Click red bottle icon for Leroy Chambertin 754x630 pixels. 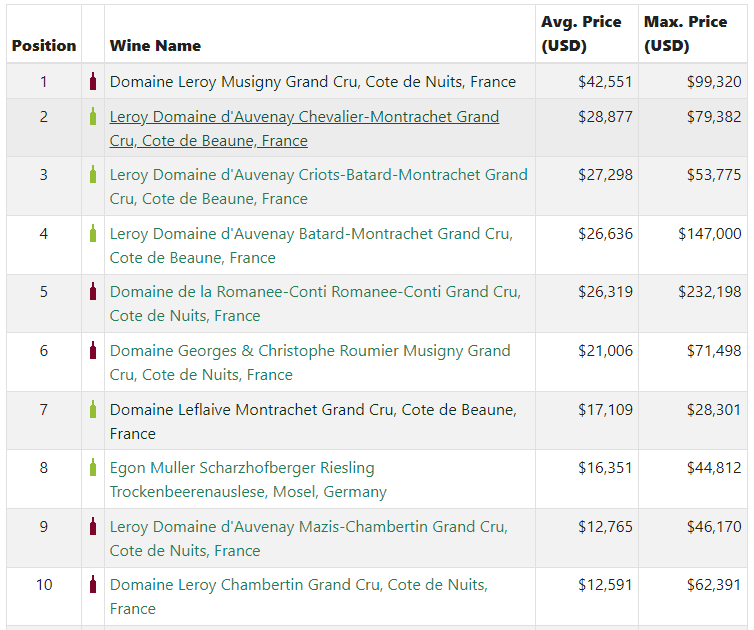pyautogui.click(x=93, y=585)
